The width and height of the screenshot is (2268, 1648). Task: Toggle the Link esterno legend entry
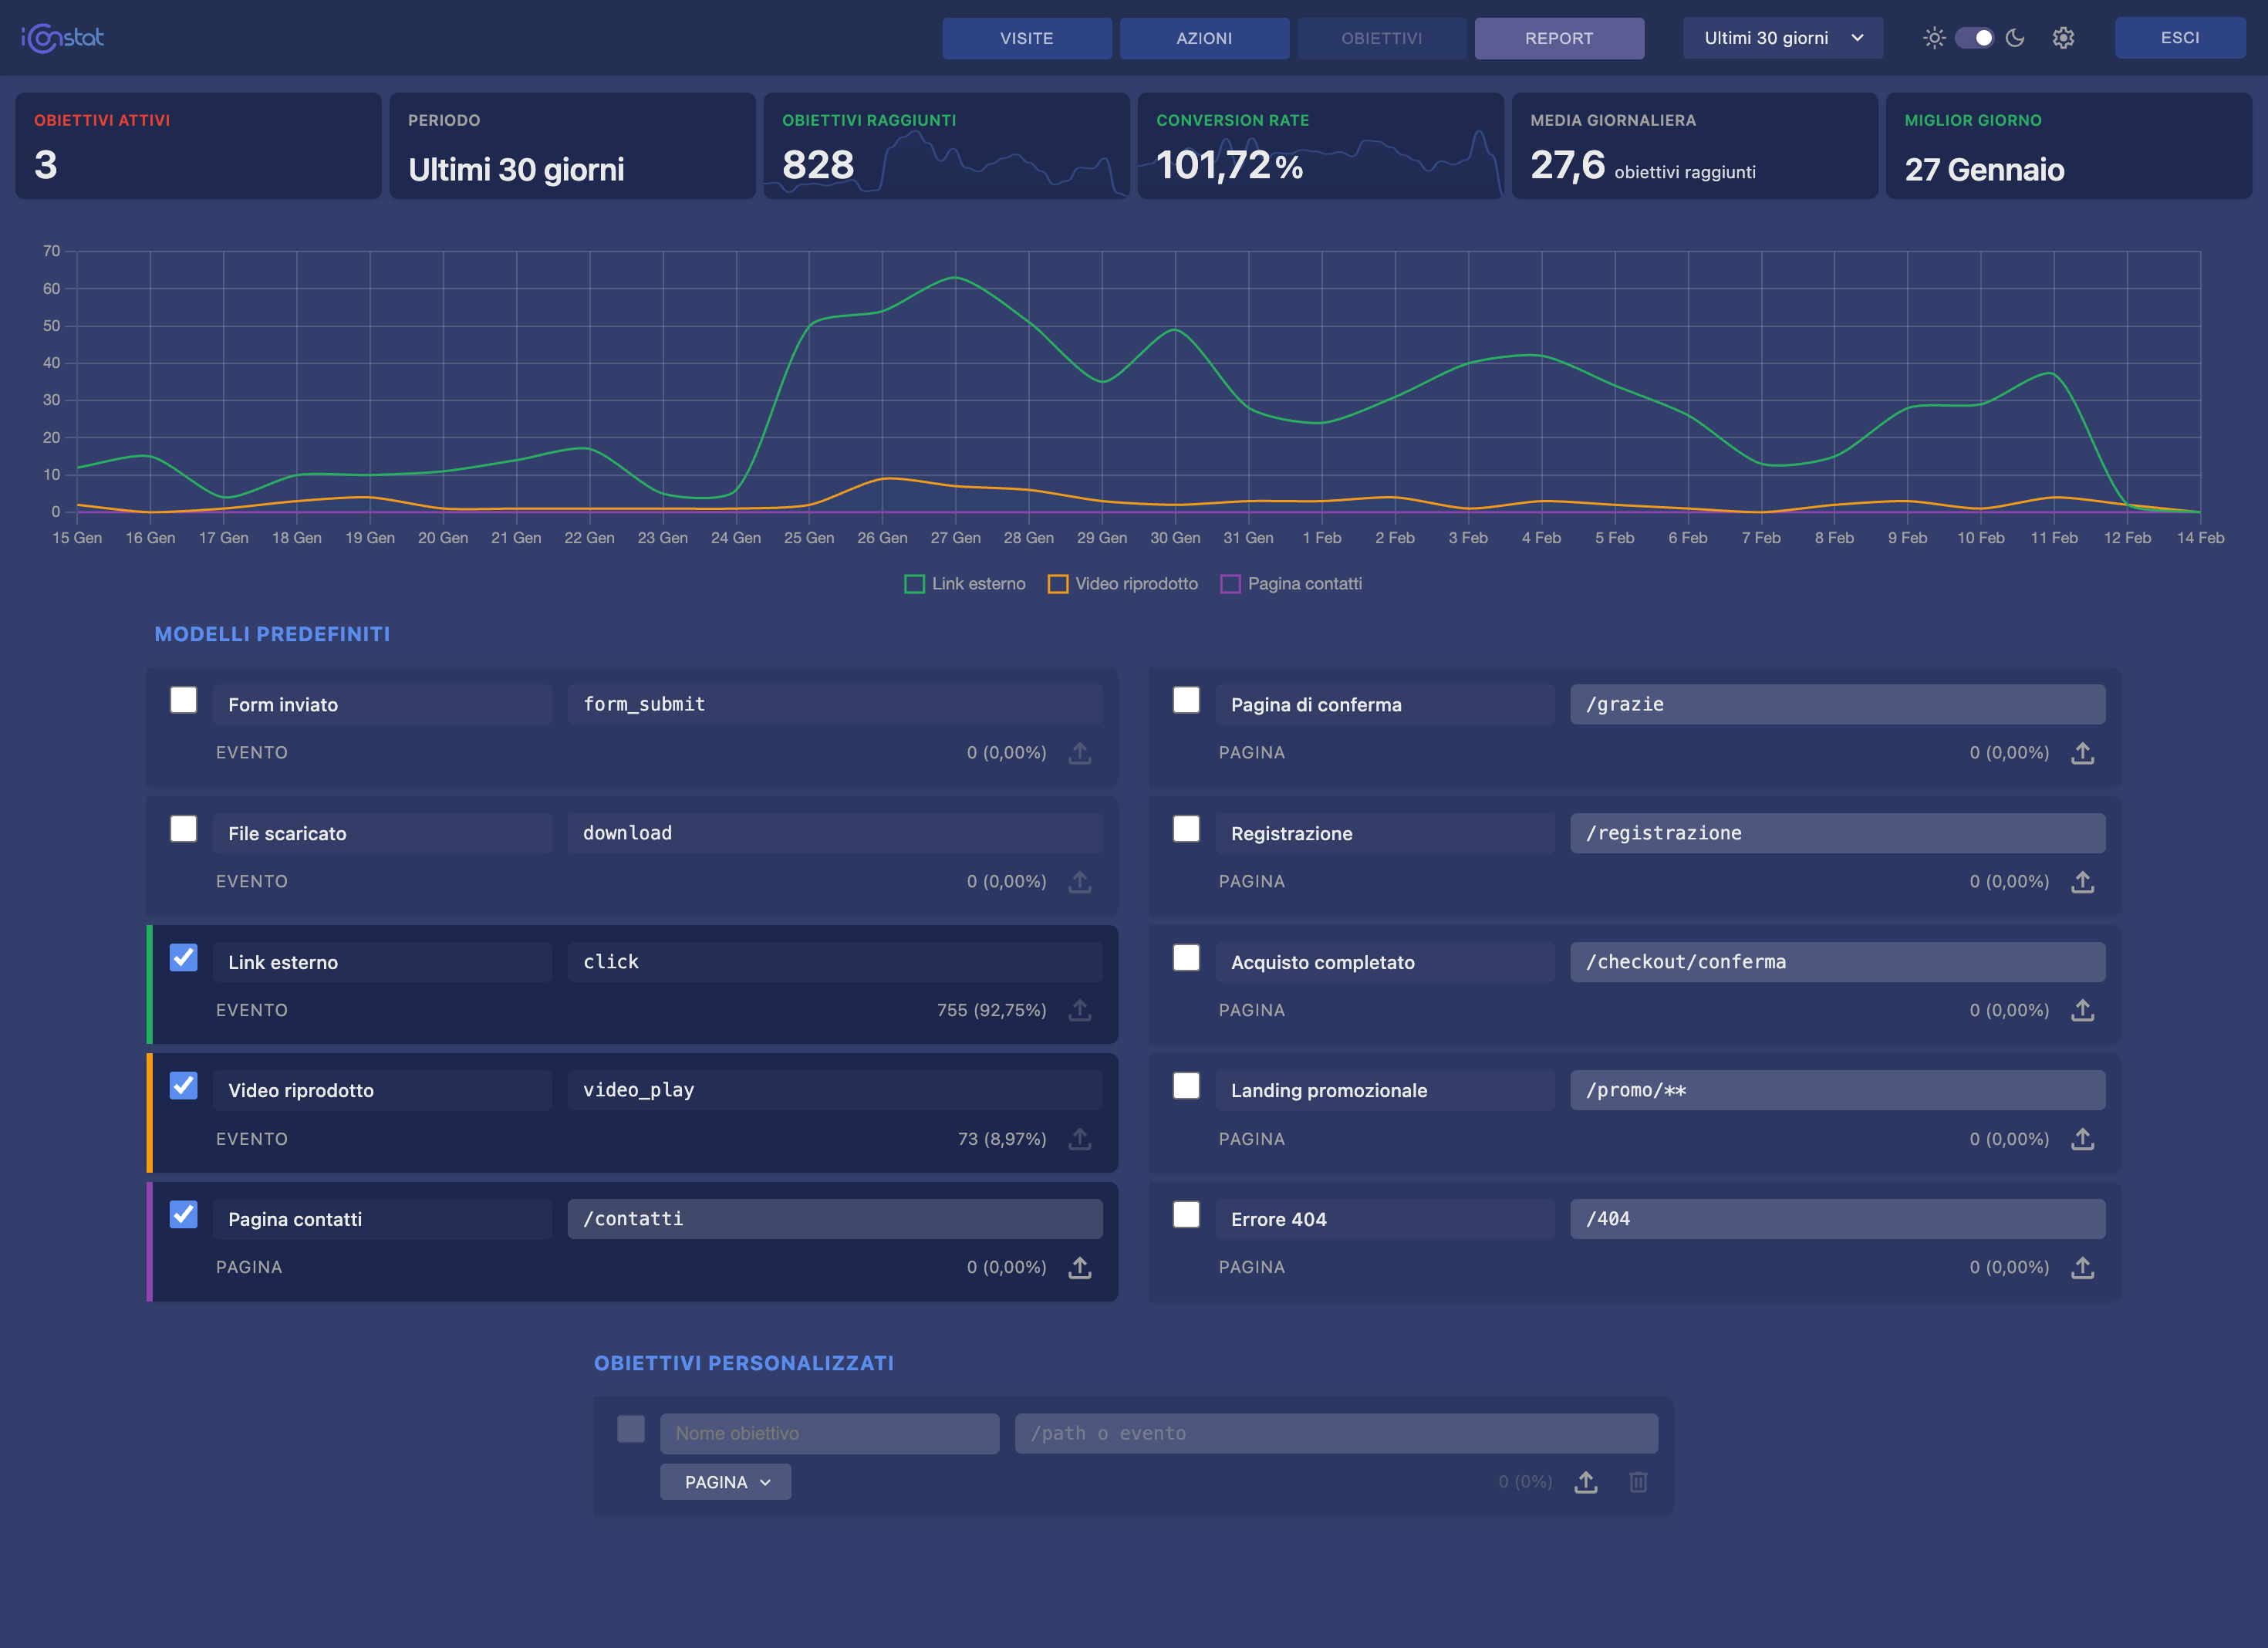pyautogui.click(x=964, y=583)
